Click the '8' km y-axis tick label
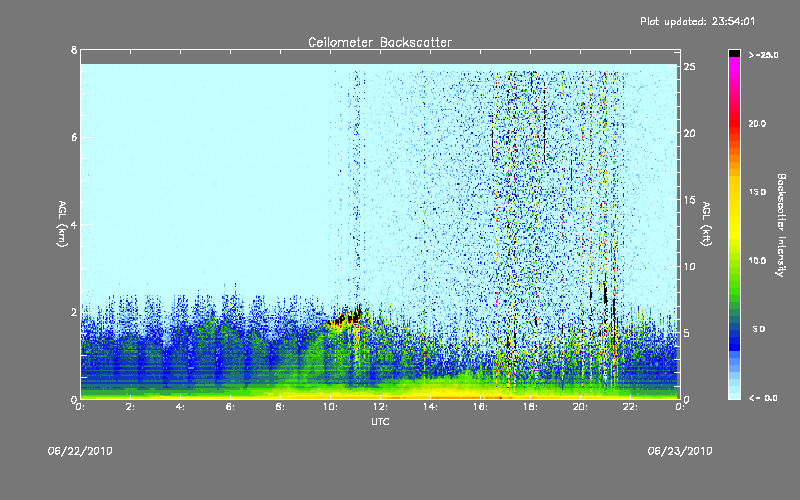The image size is (800, 500). pyautogui.click(x=74, y=51)
